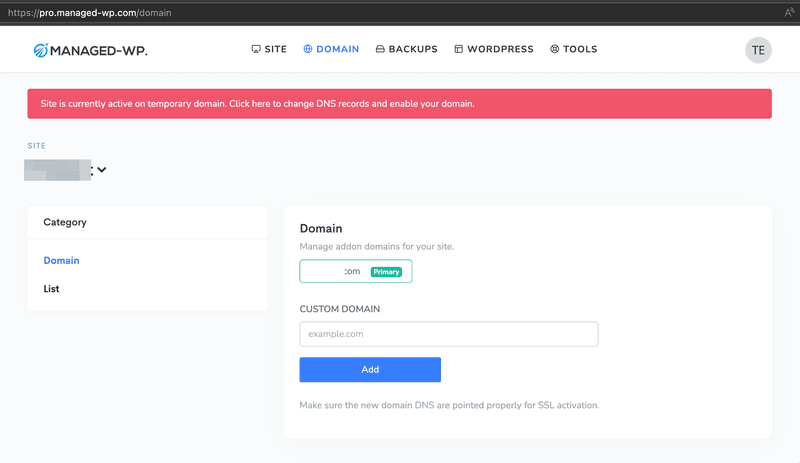Click the drive icon beside Backups
Screen dimensions: 800x463
click(380, 49)
